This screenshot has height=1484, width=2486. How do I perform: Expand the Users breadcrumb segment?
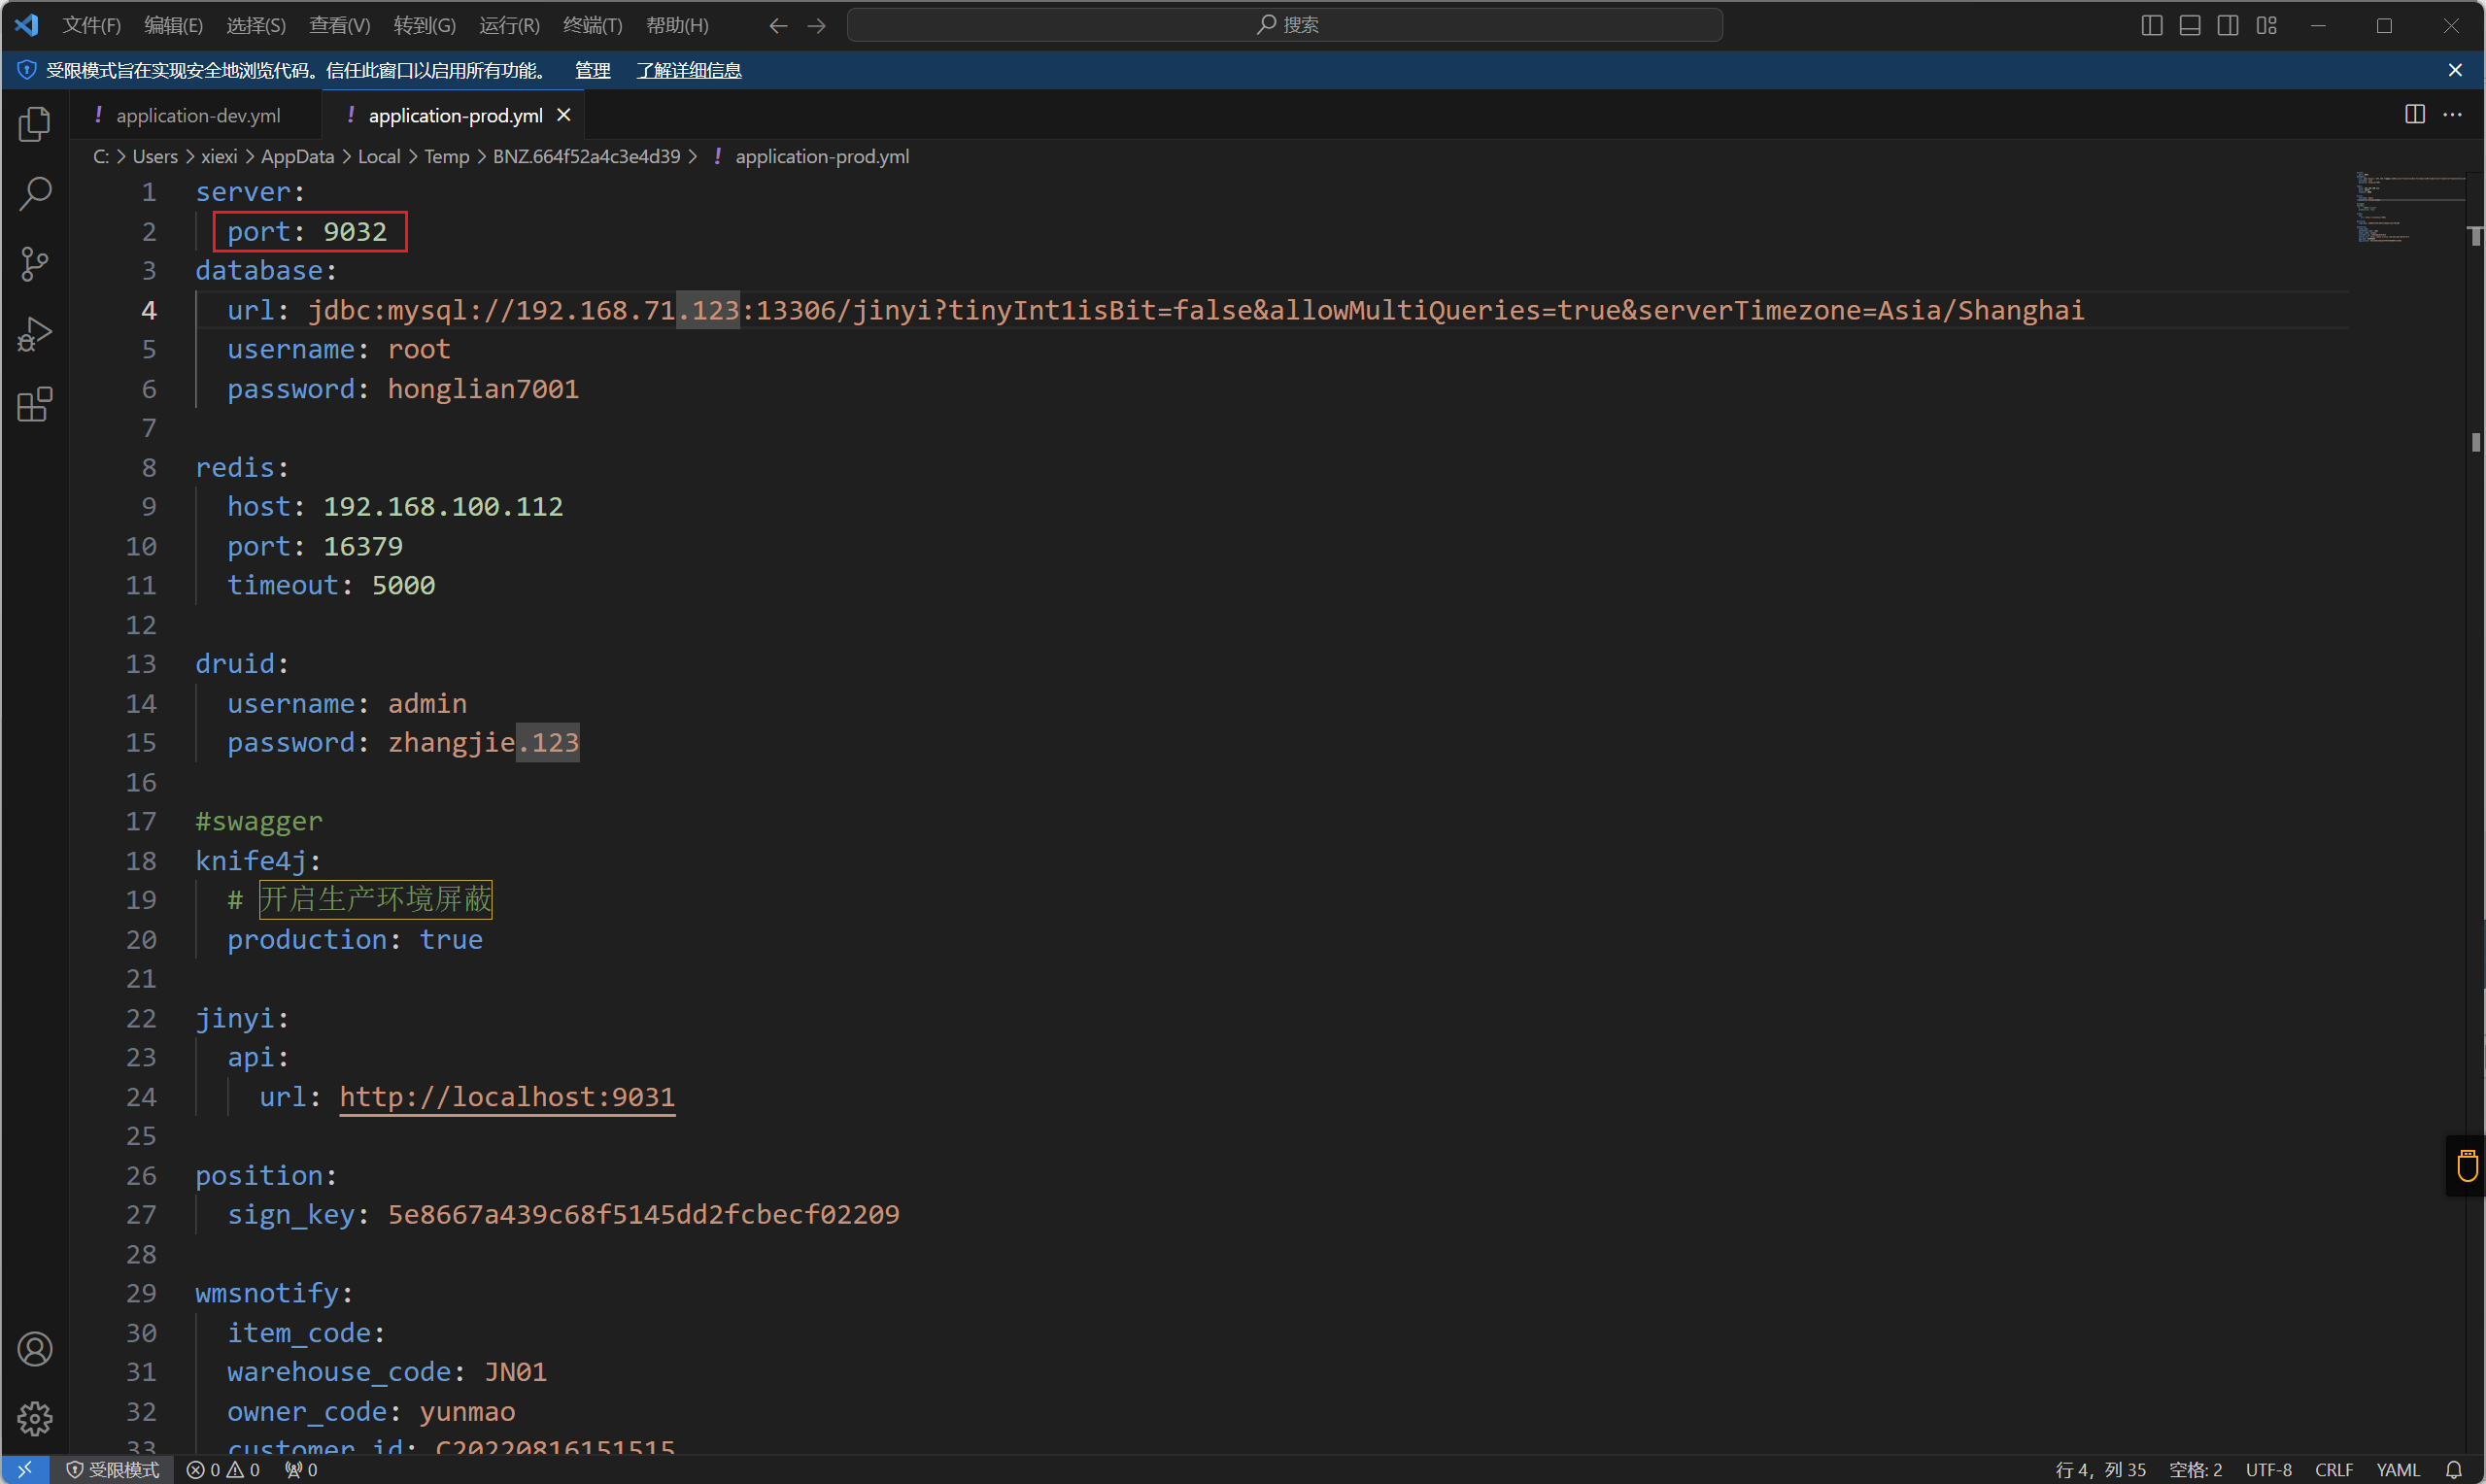coord(155,156)
